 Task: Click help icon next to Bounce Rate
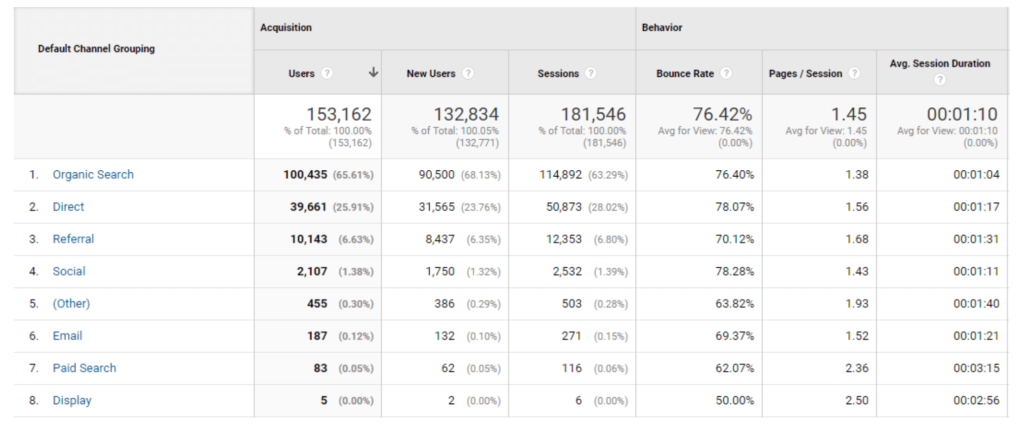[x=726, y=74]
